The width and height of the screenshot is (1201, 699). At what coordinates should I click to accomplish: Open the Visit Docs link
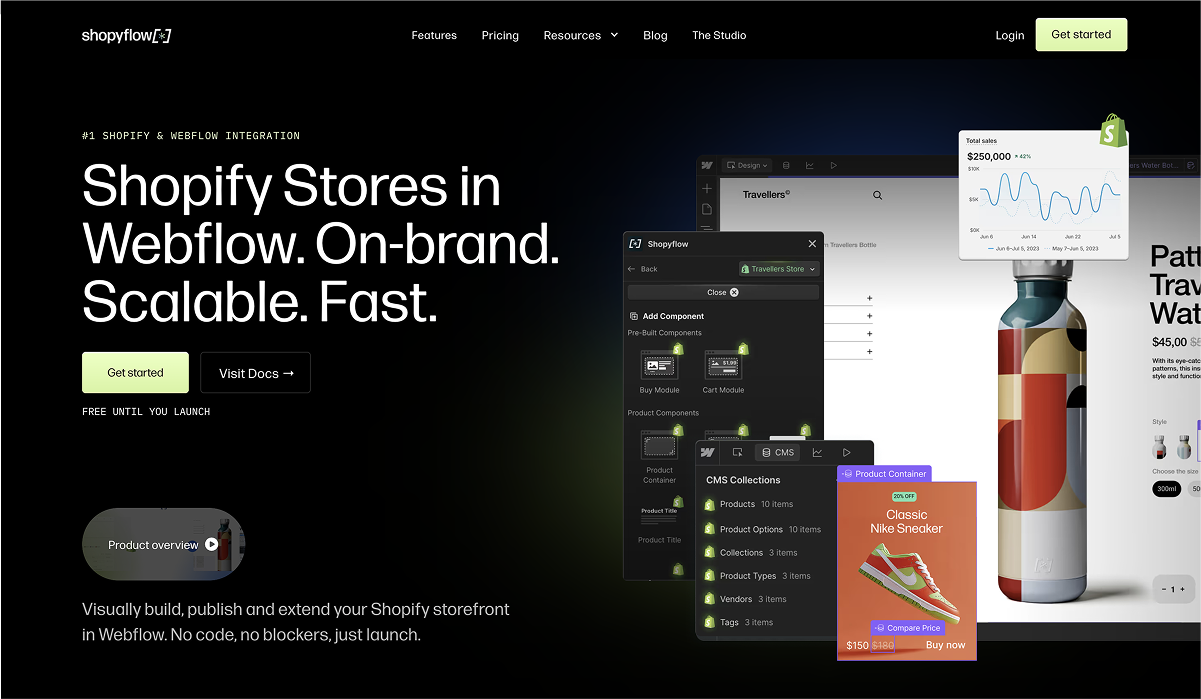click(255, 372)
